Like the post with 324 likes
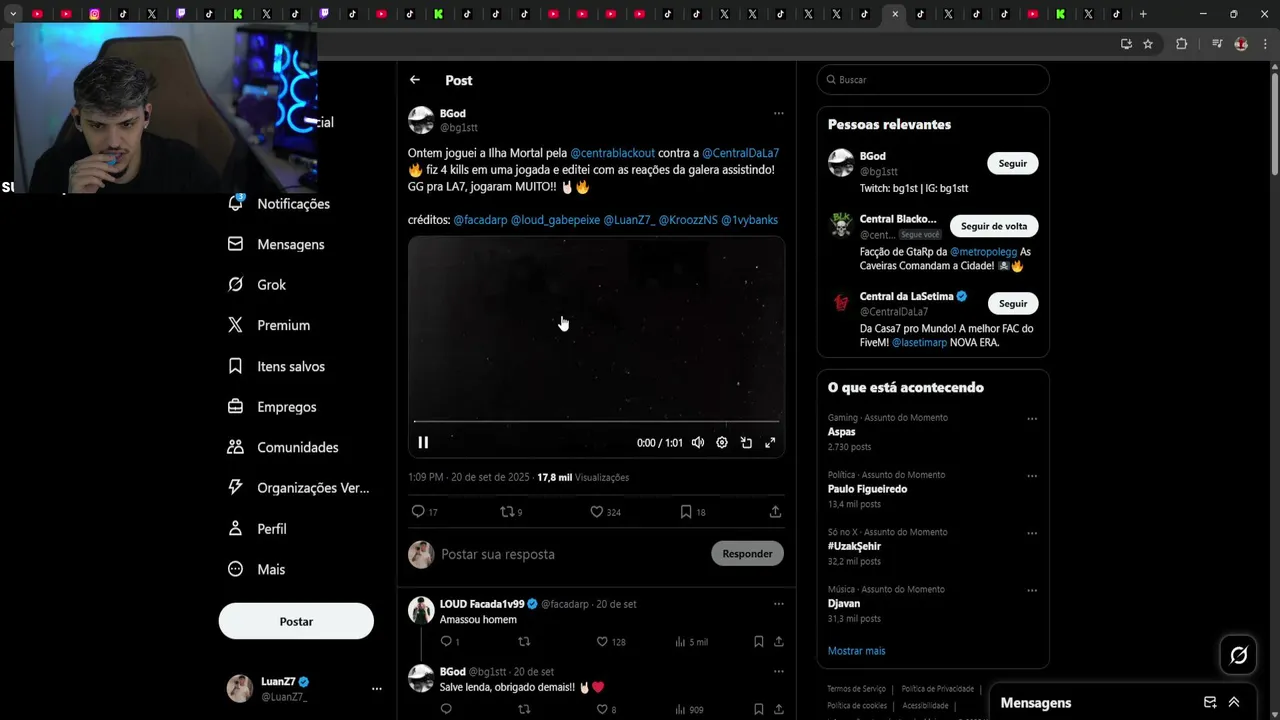The image size is (1280, 720). click(605, 511)
